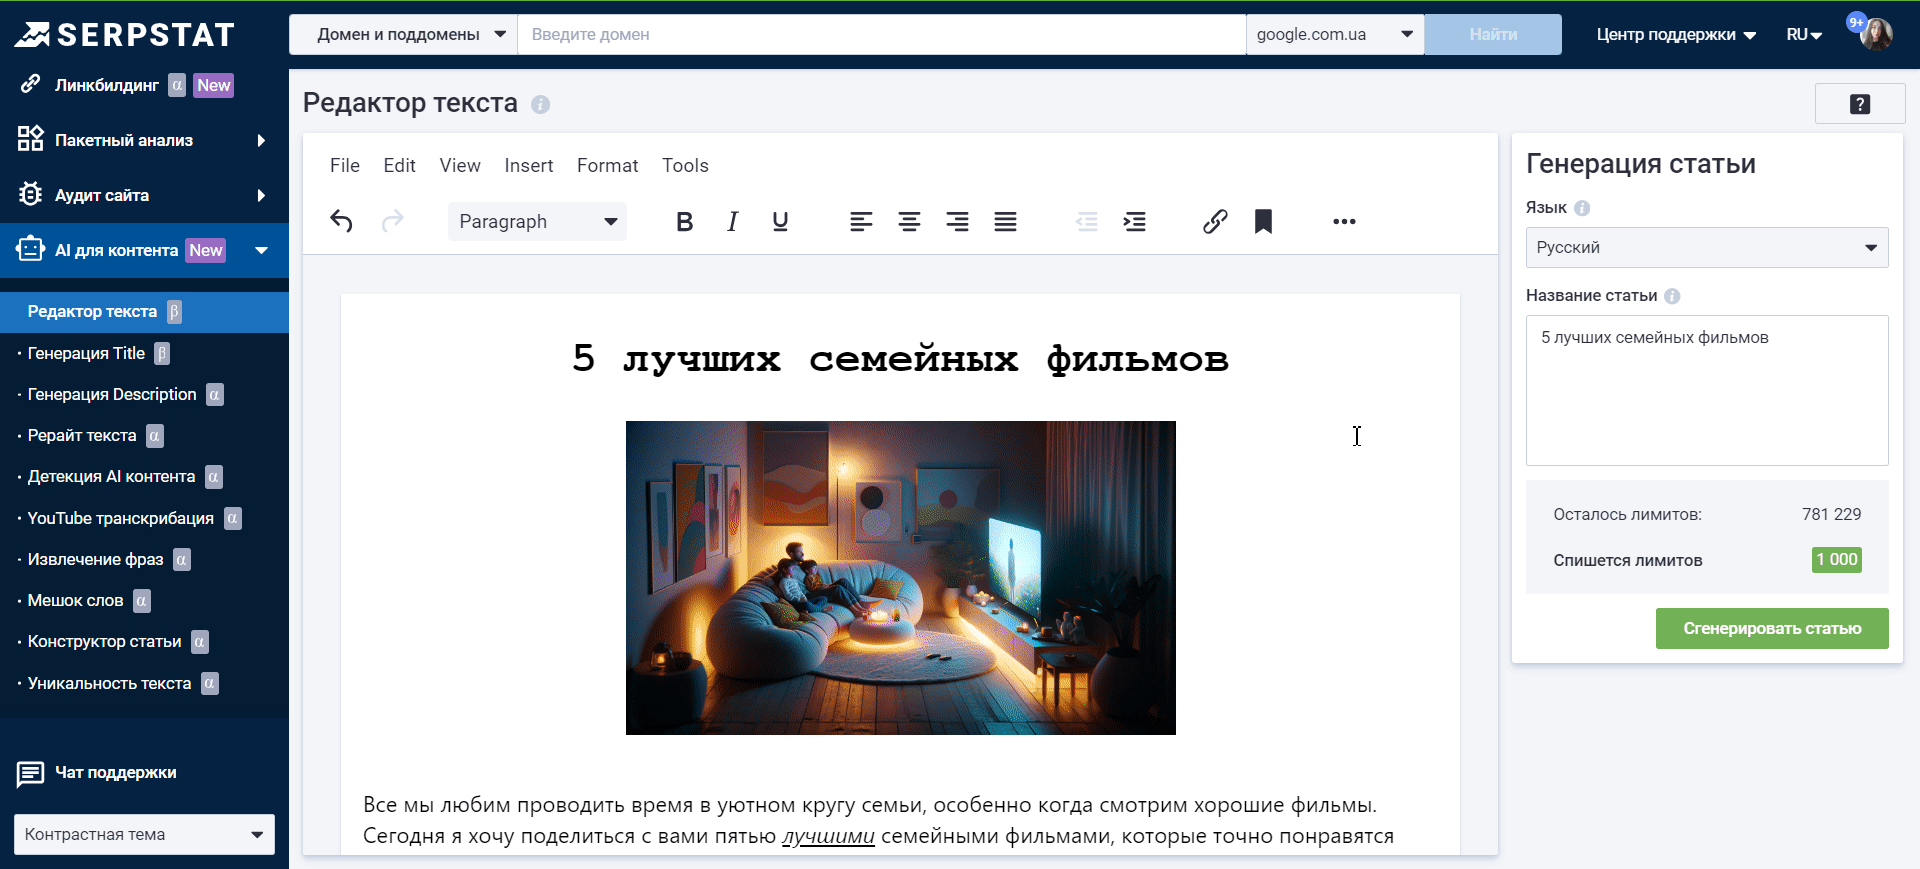Align text to the right
Viewport: 1920px width, 869px height.
pyautogui.click(x=957, y=222)
